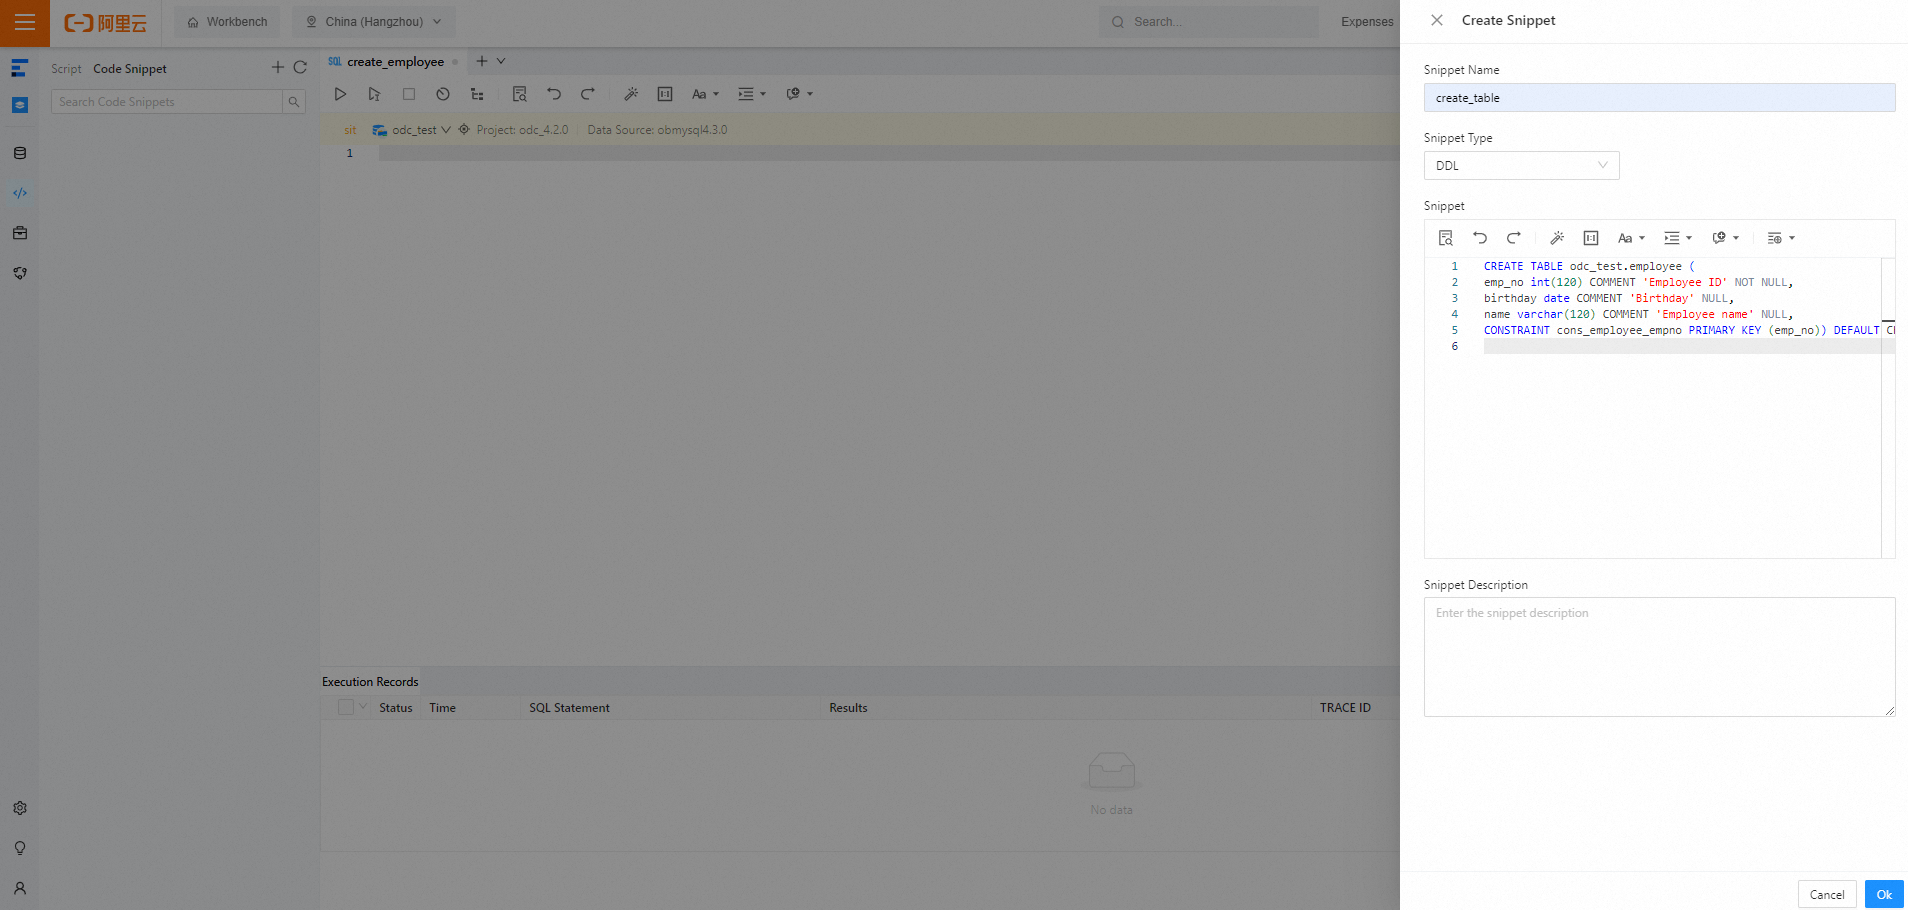Format snippet code with magic wand
1908x910 pixels.
point(1557,238)
